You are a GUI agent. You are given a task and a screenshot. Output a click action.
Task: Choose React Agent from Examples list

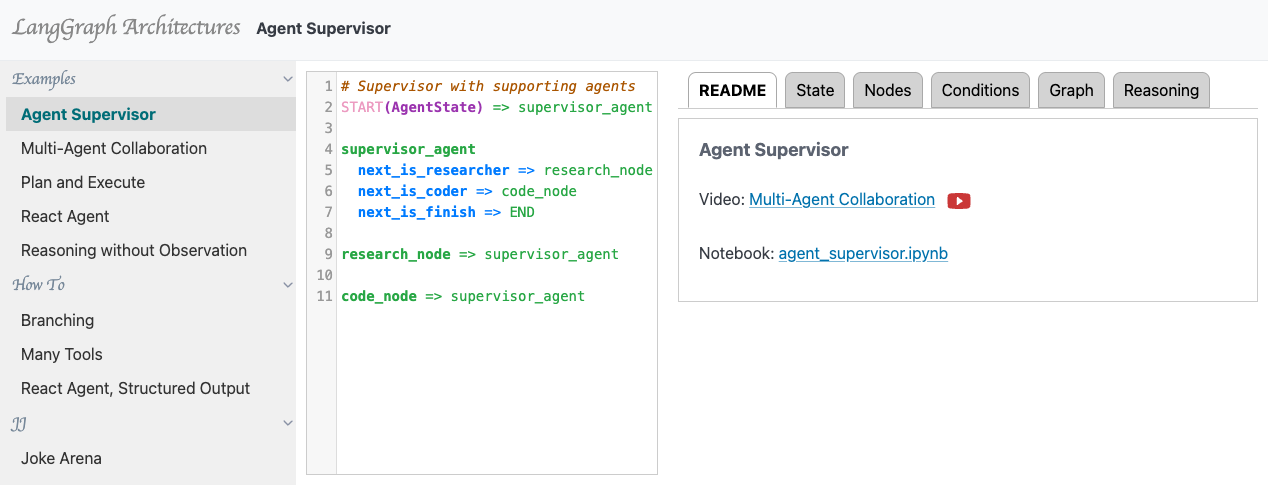[65, 216]
